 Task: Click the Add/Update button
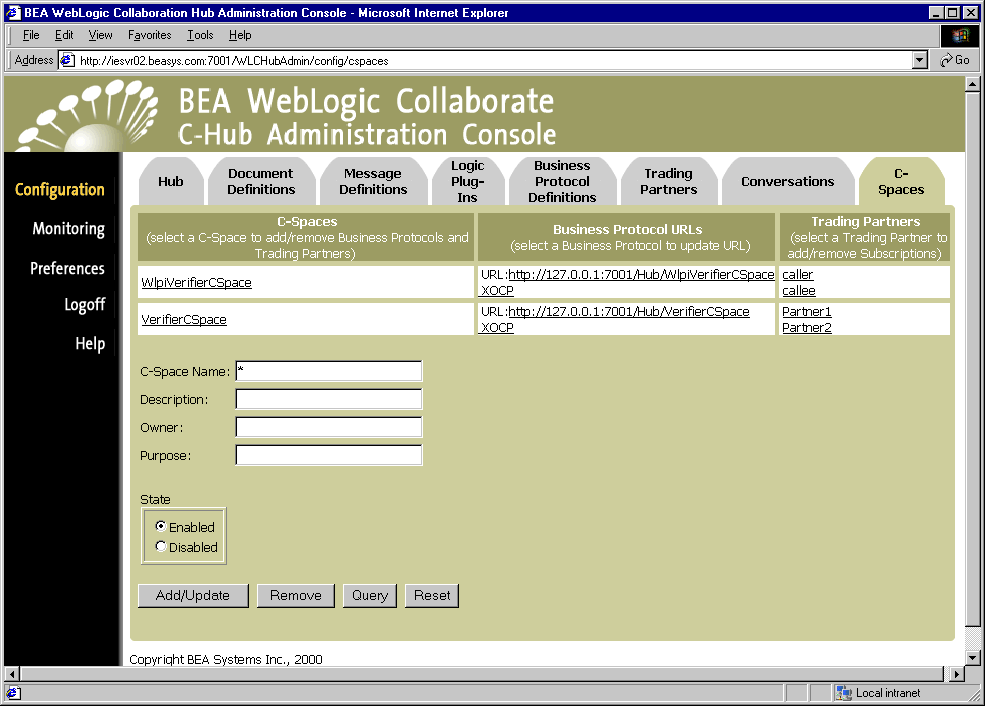click(x=193, y=595)
